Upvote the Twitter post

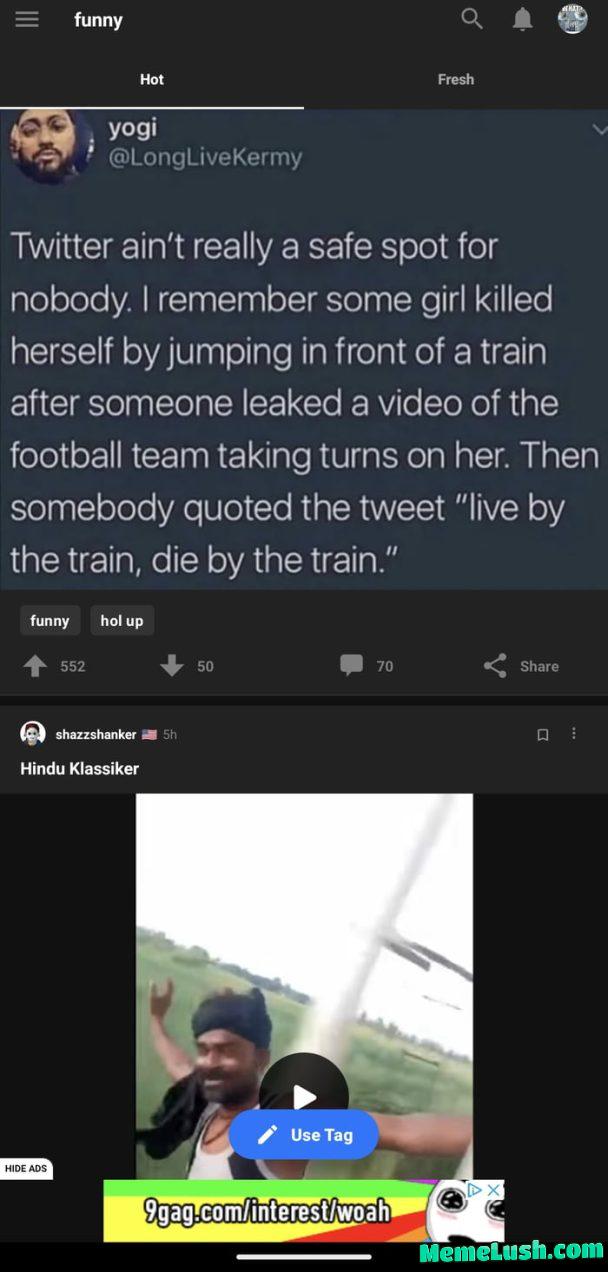[x=36, y=666]
